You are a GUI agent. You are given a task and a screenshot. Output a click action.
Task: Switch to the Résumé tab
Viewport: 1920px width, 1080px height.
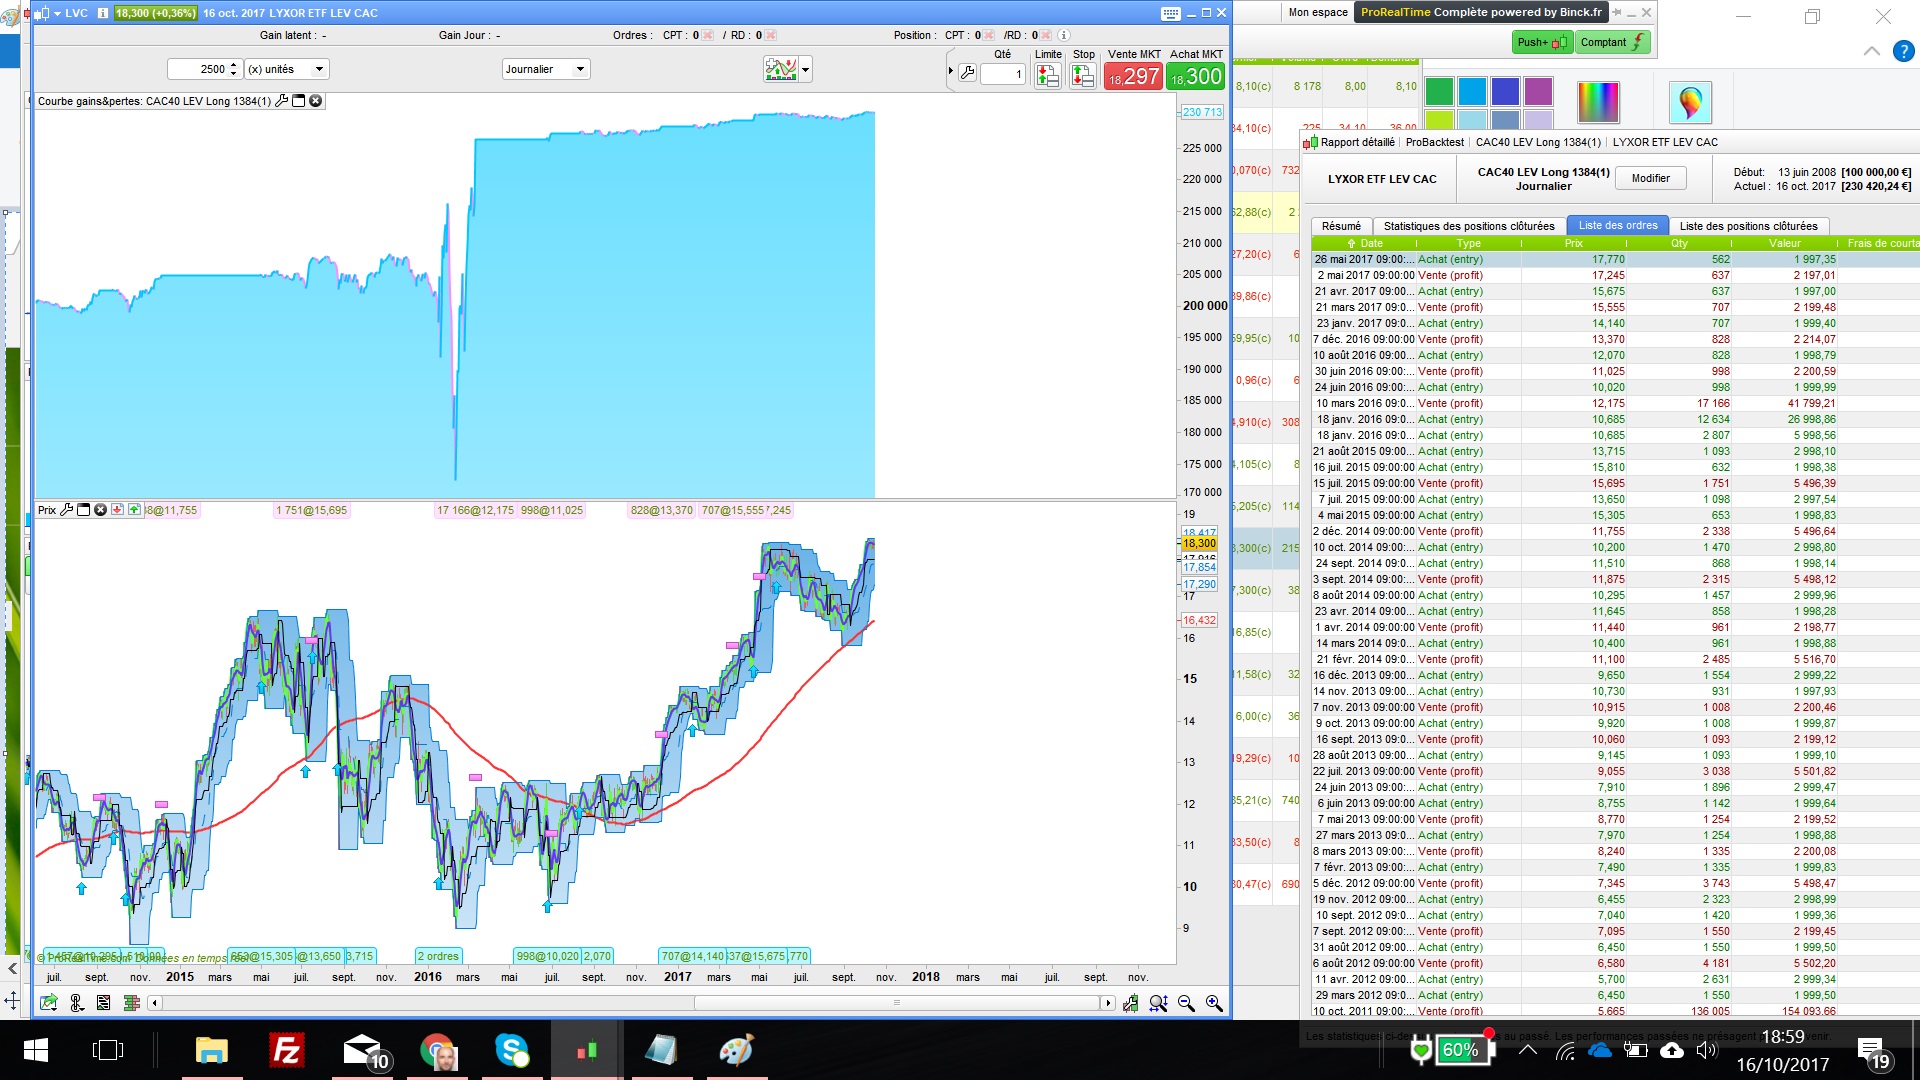1340,226
